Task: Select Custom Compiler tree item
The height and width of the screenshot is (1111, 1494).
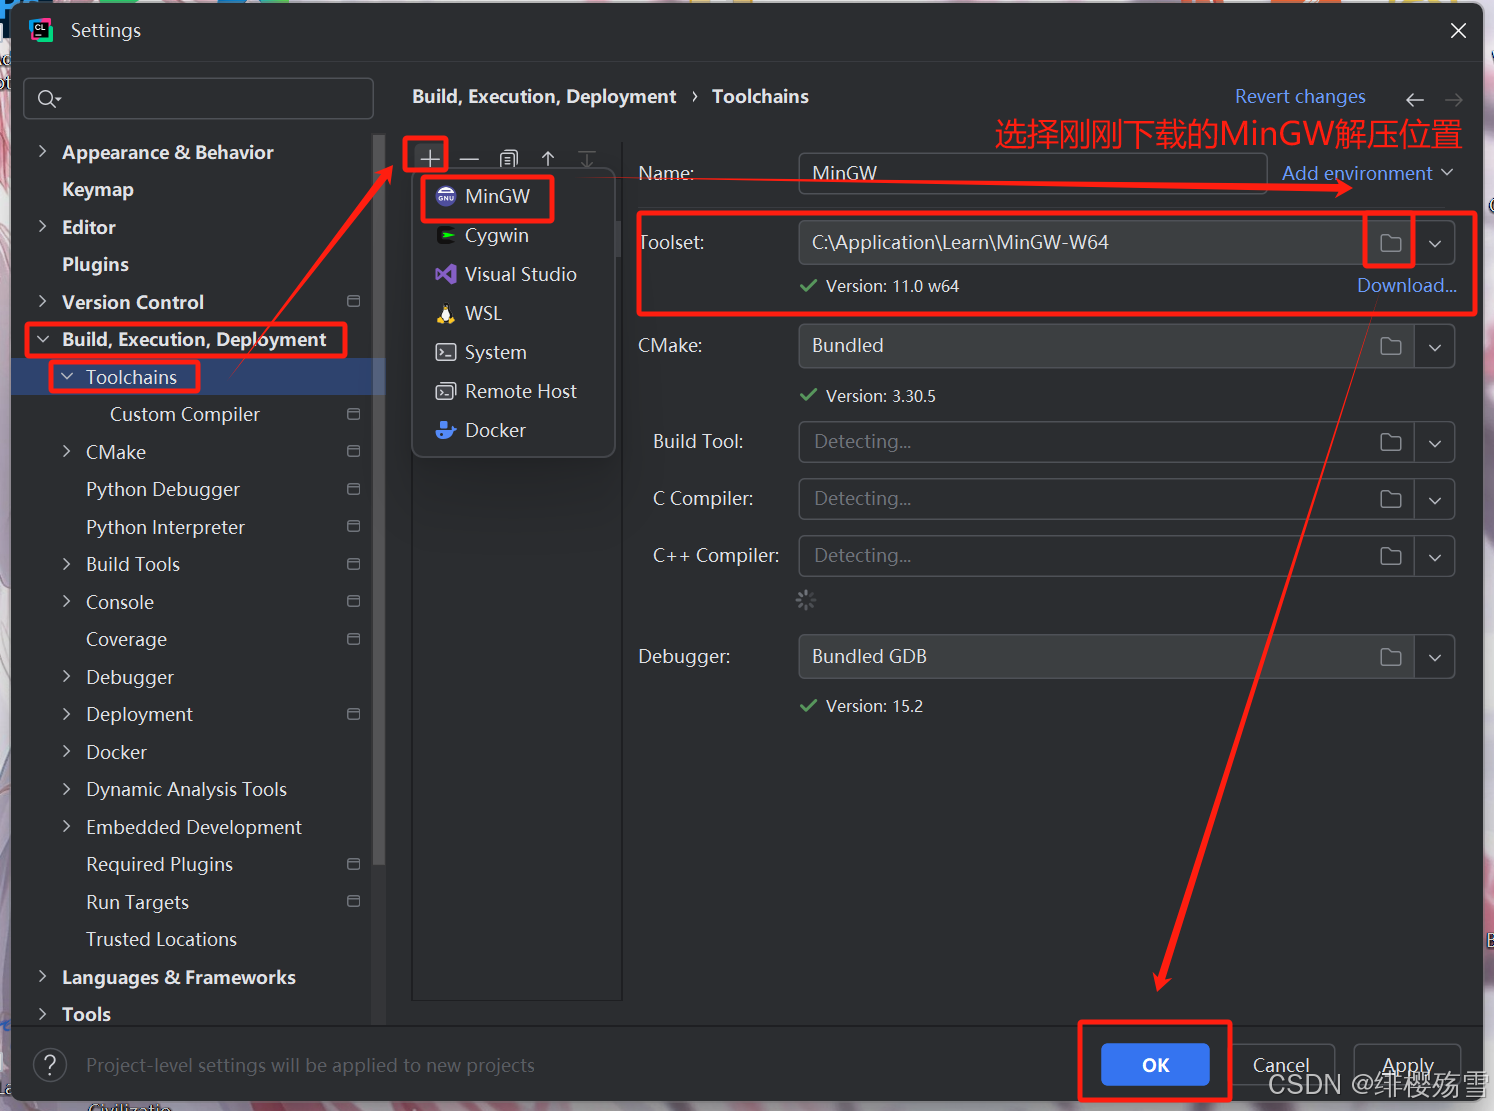Action: [x=184, y=414]
